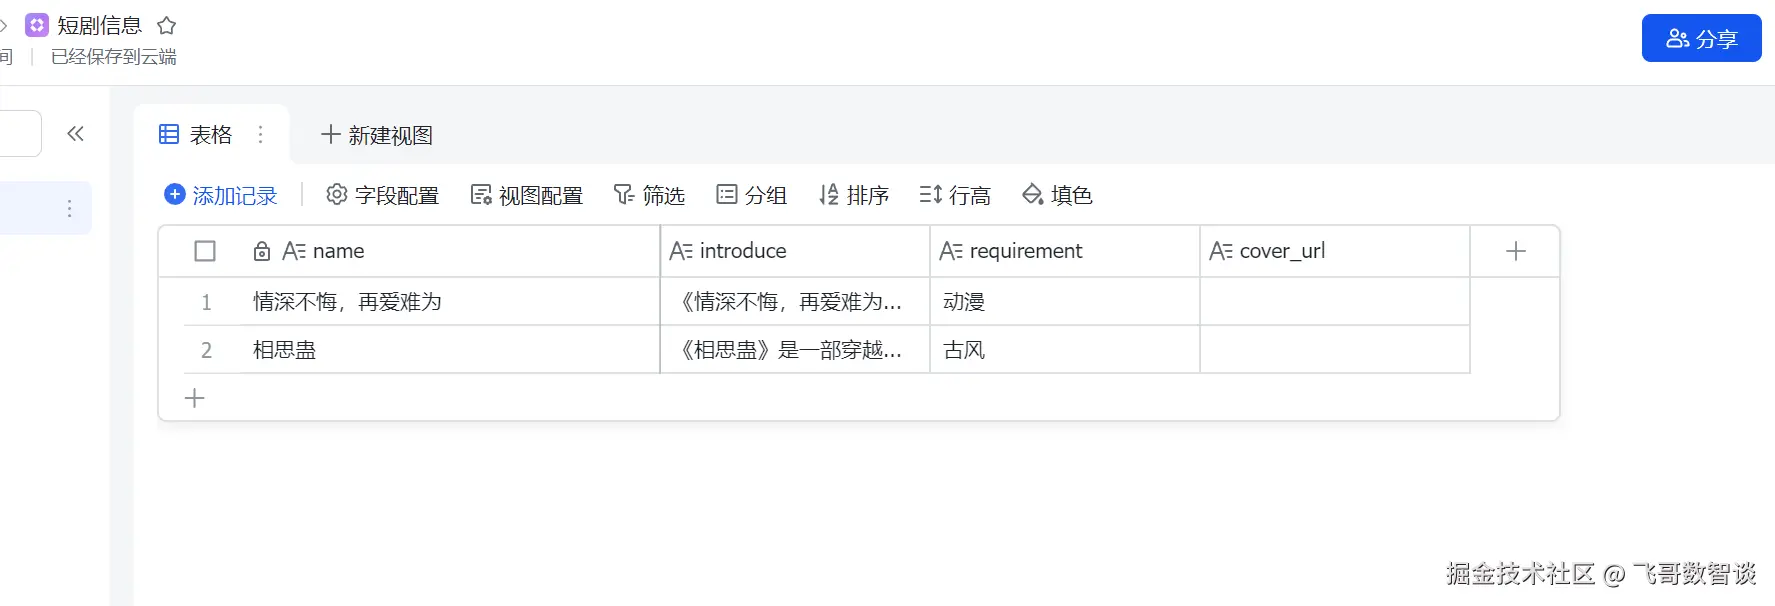Select the introduce column header

coord(795,251)
